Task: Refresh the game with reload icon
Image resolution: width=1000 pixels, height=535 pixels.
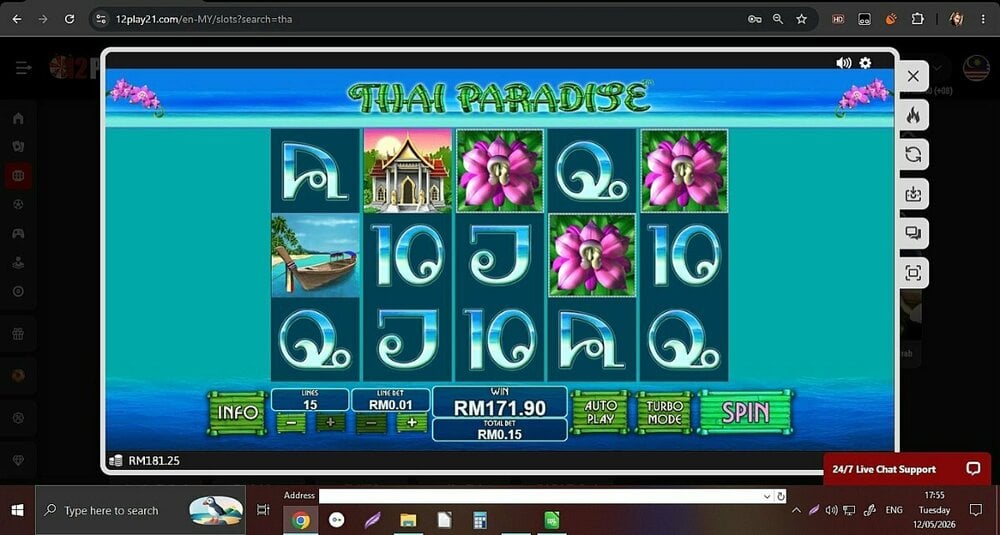Action: pyautogui.click(x=913, y=154)
